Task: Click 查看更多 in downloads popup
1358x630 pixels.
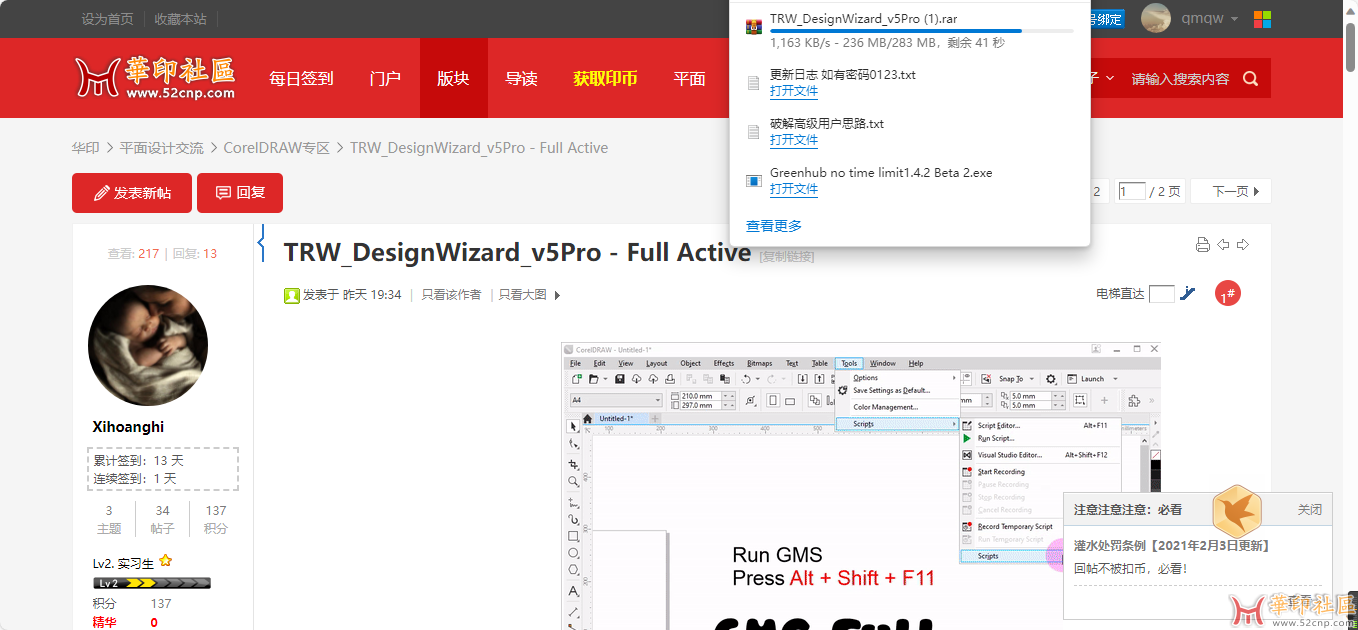Action: click(x=774, y=226)
